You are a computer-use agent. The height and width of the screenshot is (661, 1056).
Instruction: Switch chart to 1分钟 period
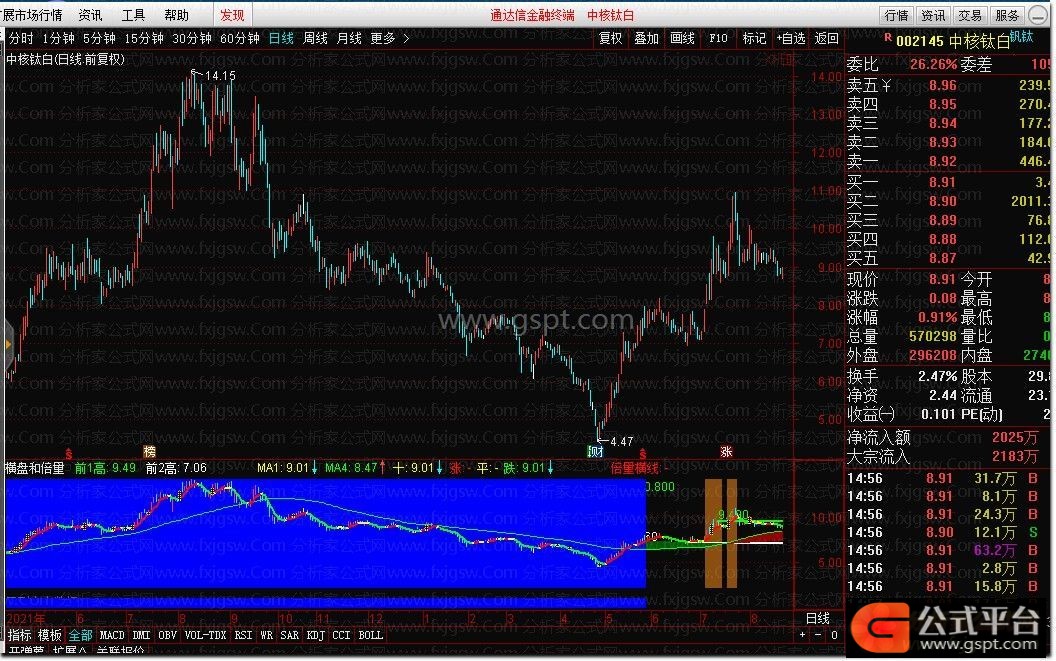point(58,38)
